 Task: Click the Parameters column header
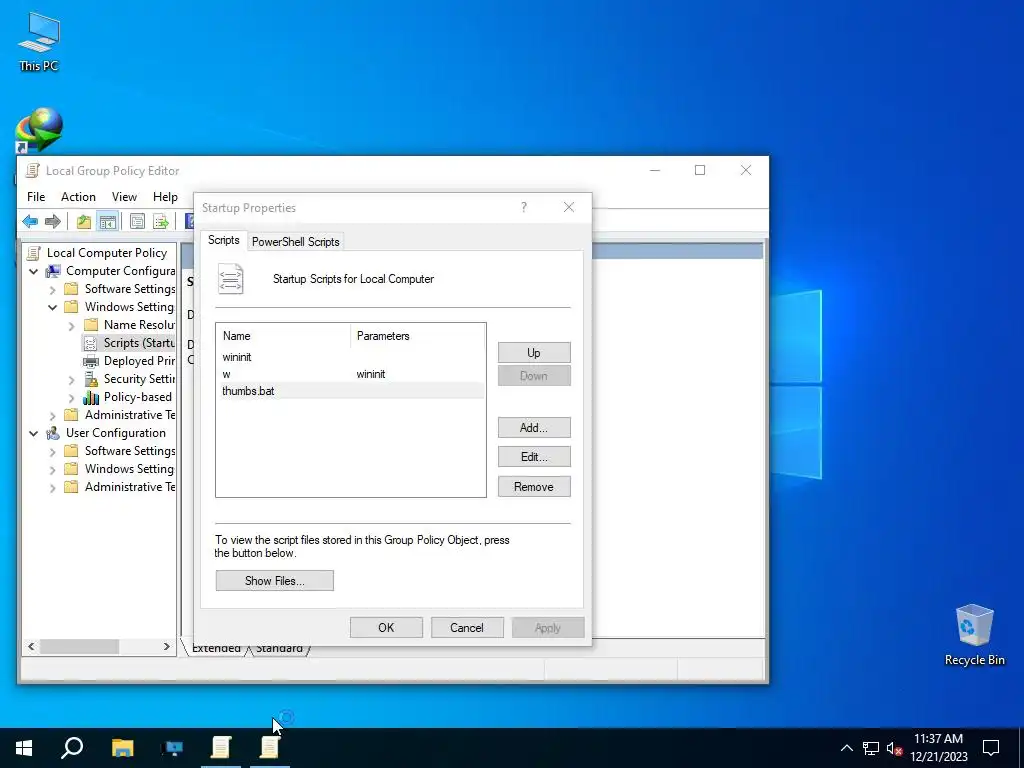coord(418,336)
